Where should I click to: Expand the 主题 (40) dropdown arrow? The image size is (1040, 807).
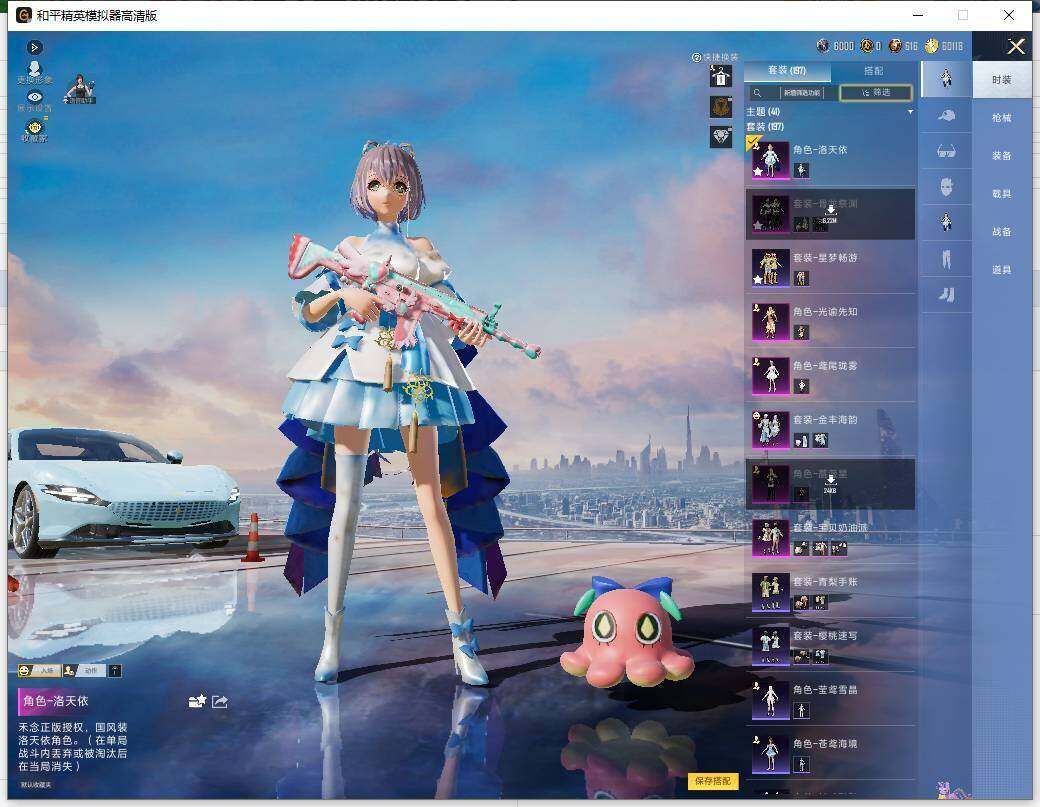[911, 111]
